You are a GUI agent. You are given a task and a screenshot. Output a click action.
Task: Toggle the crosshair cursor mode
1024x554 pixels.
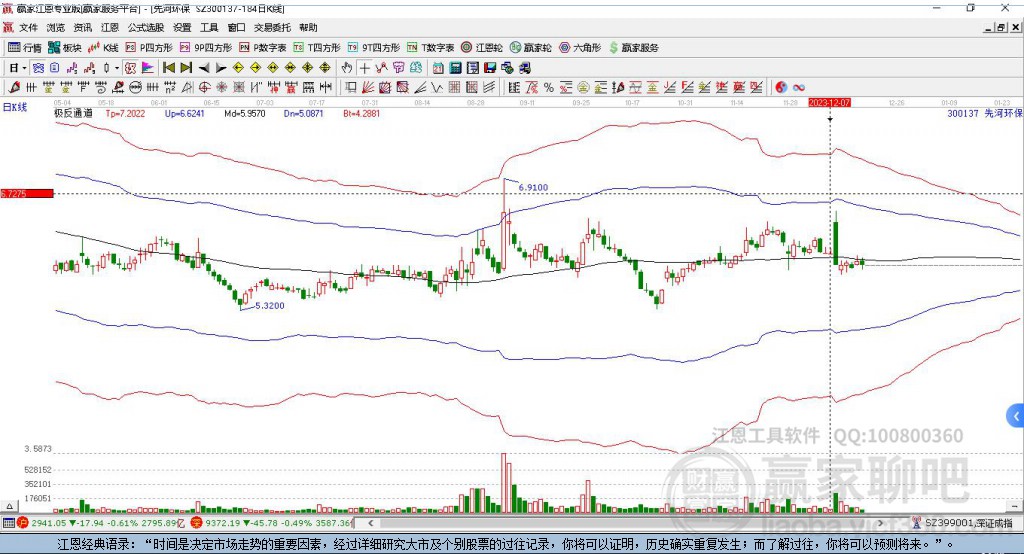[364, 68]
